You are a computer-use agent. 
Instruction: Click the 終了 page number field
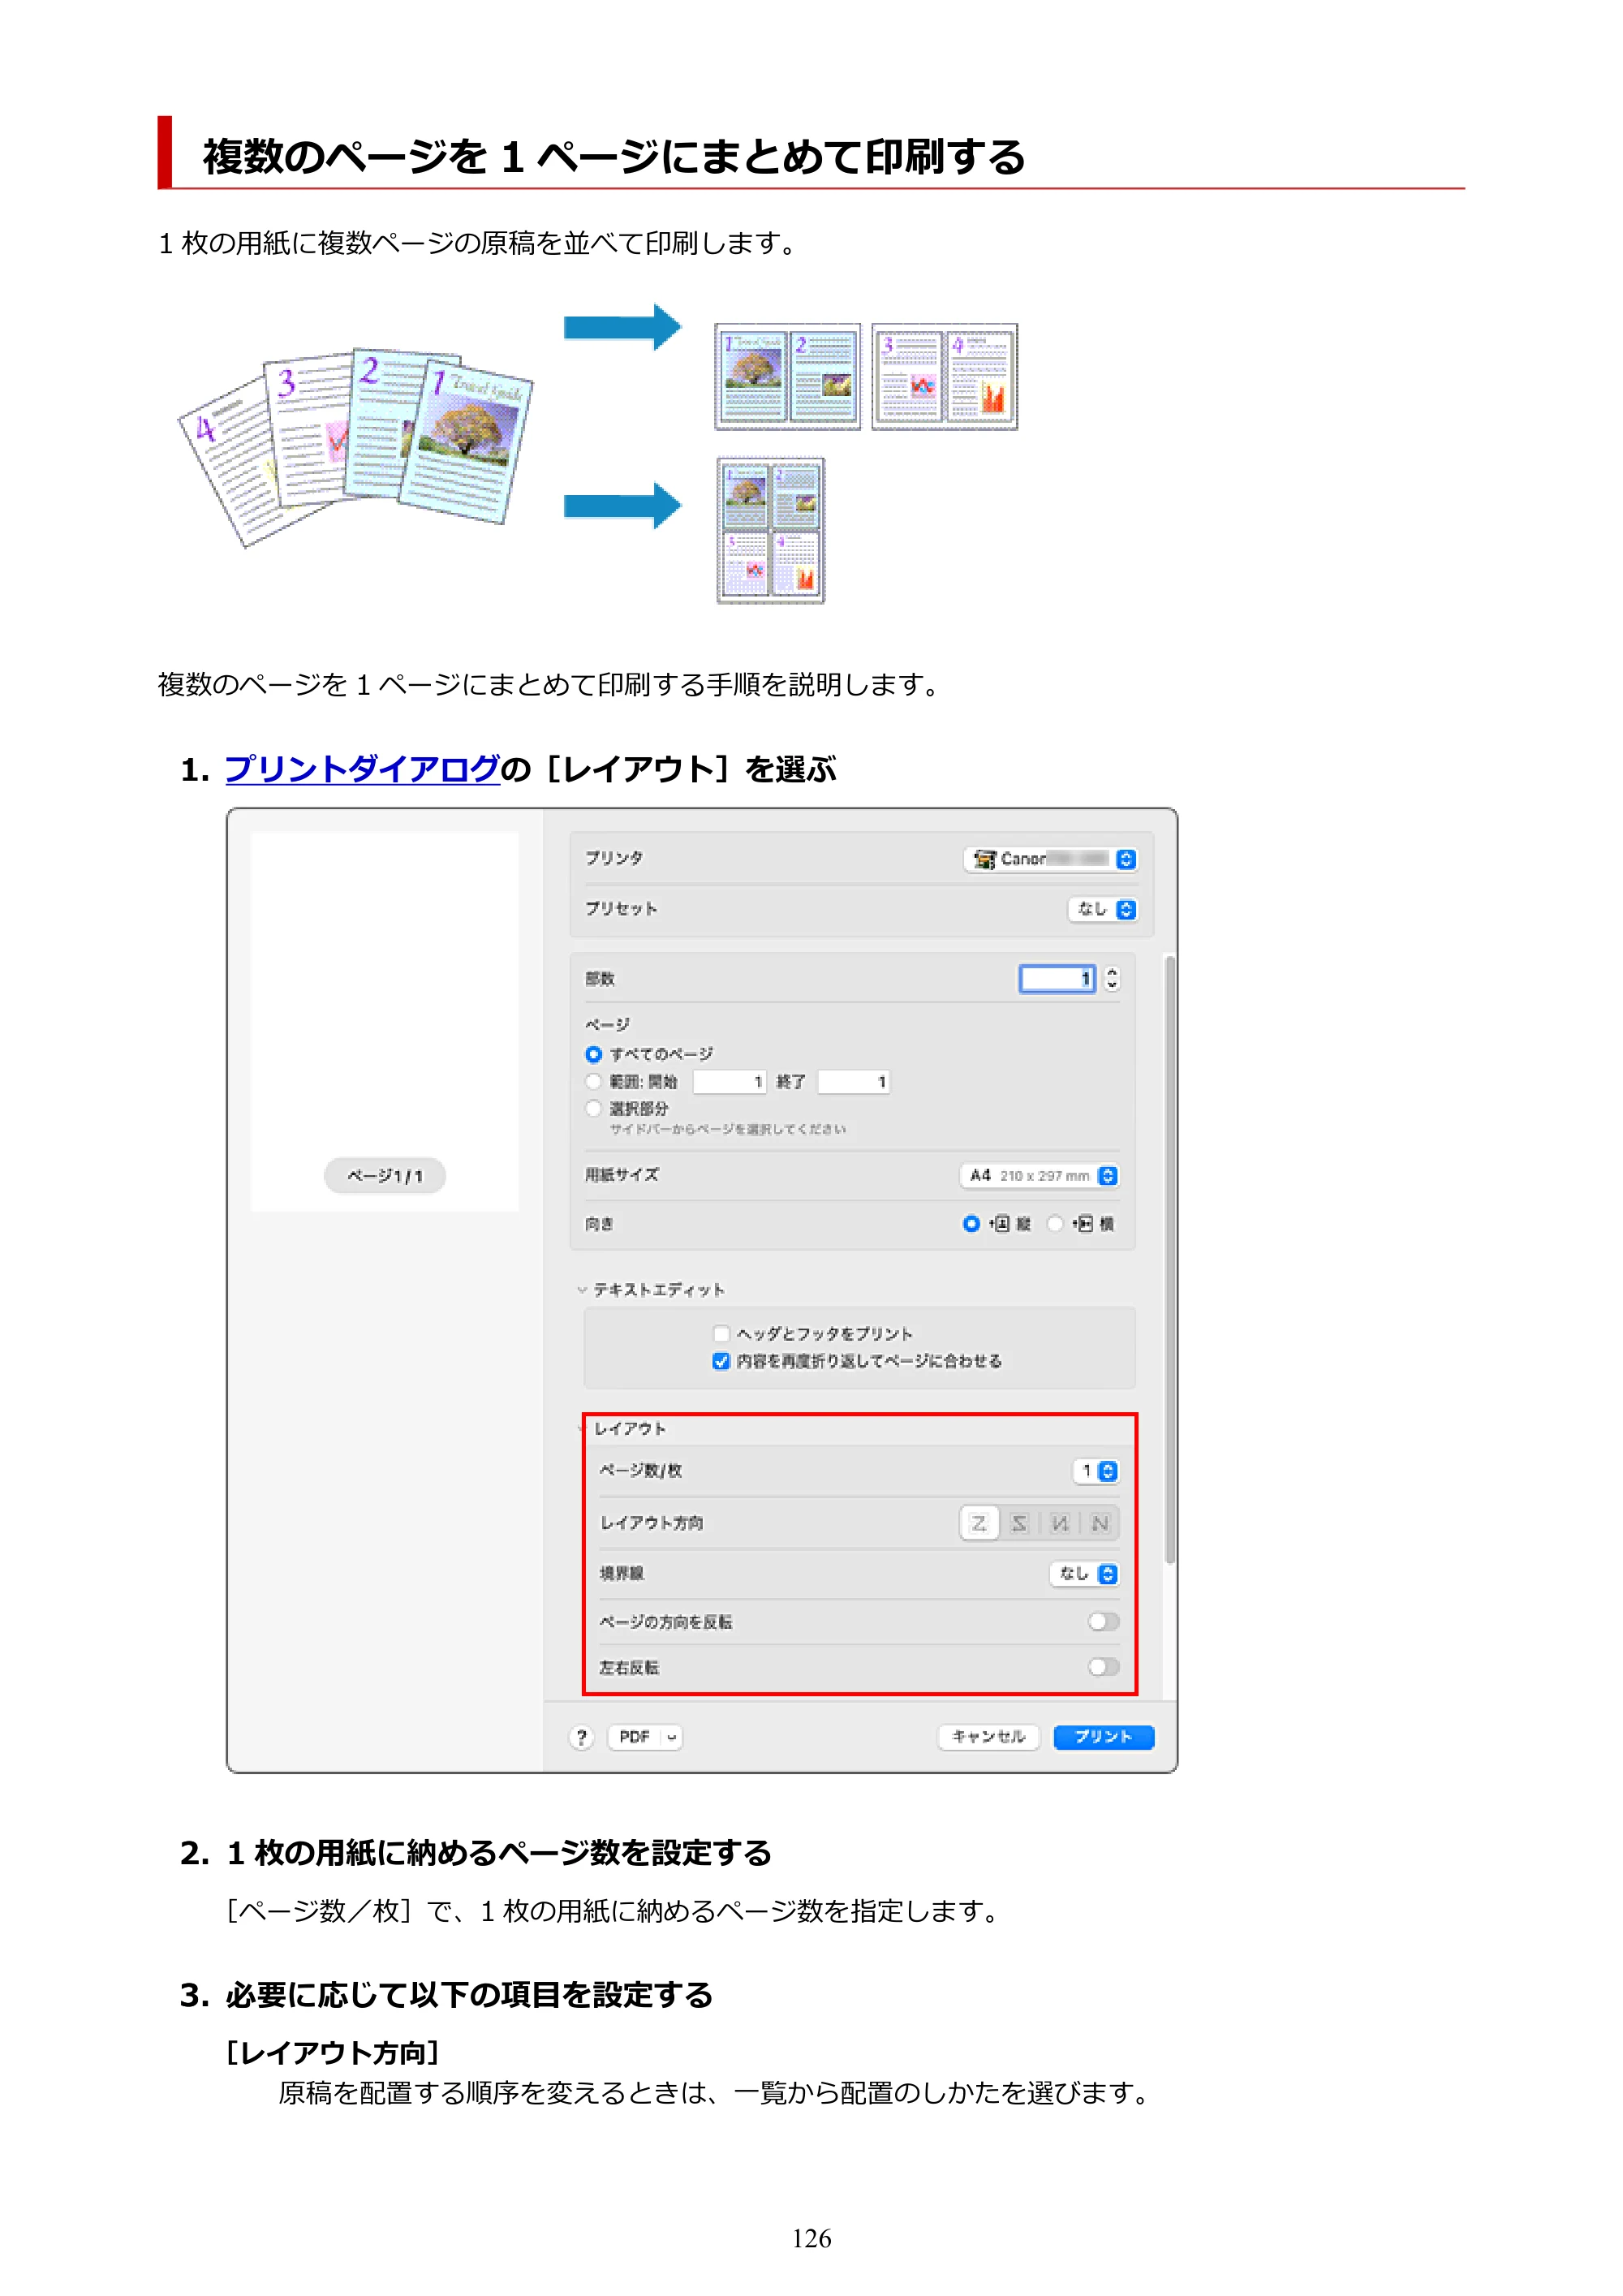(853, 1082)
